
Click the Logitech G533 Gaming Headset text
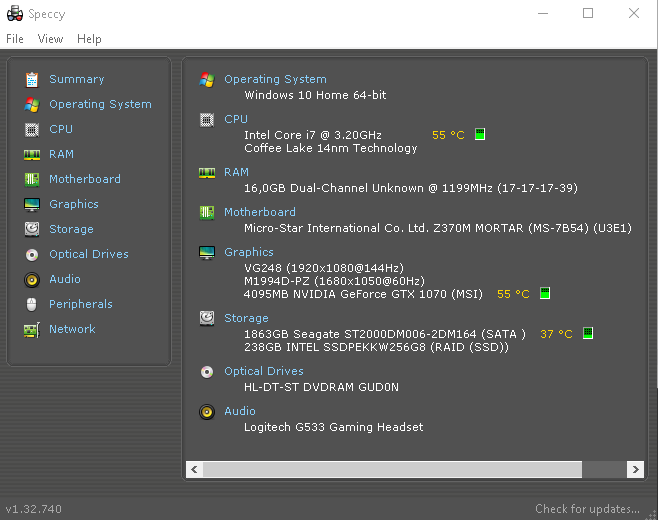[x=334, y=427]
